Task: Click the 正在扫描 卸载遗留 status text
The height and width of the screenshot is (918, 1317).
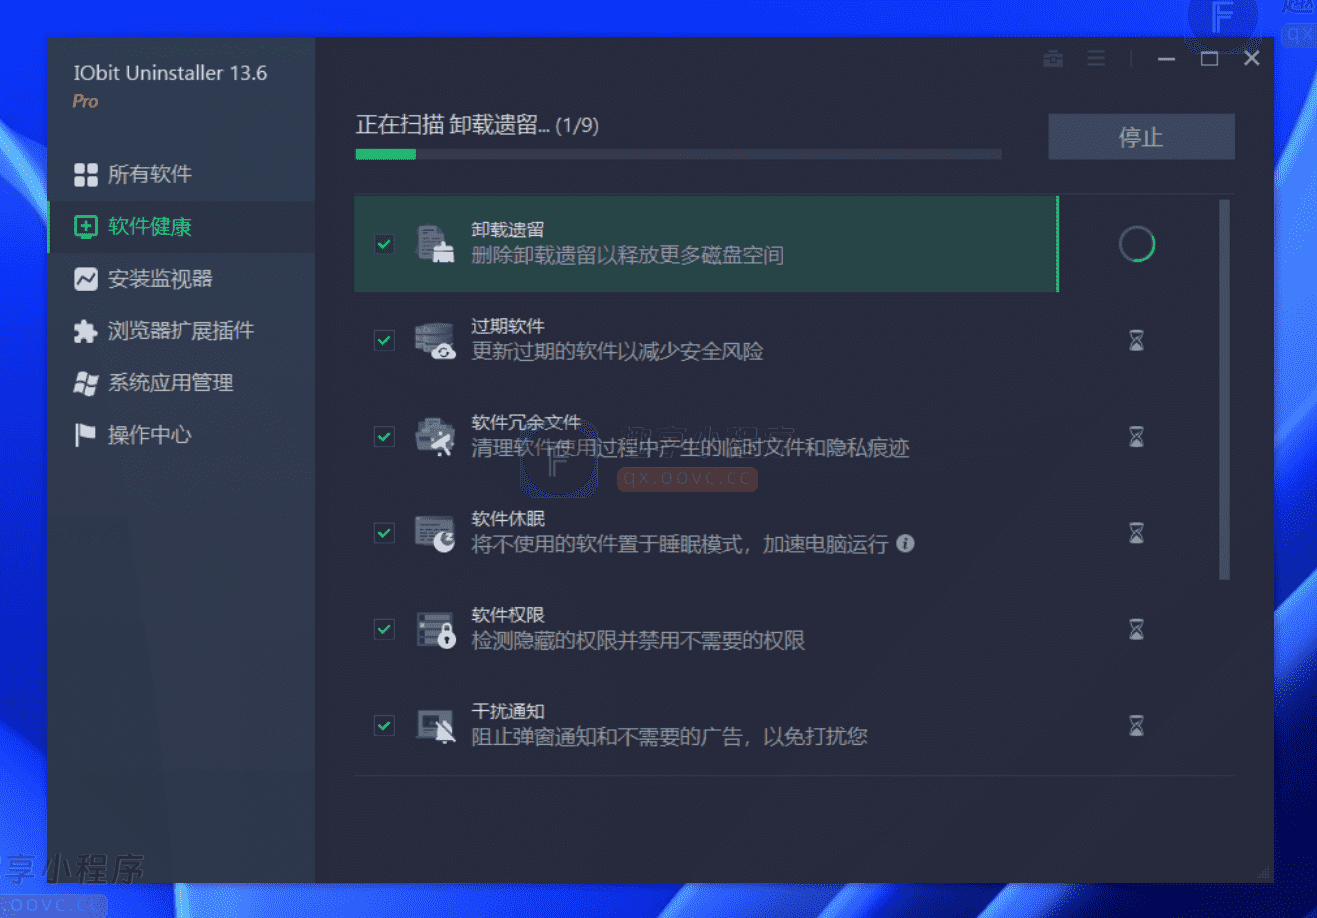Action: pyautogui.click(x=477, y=125)
